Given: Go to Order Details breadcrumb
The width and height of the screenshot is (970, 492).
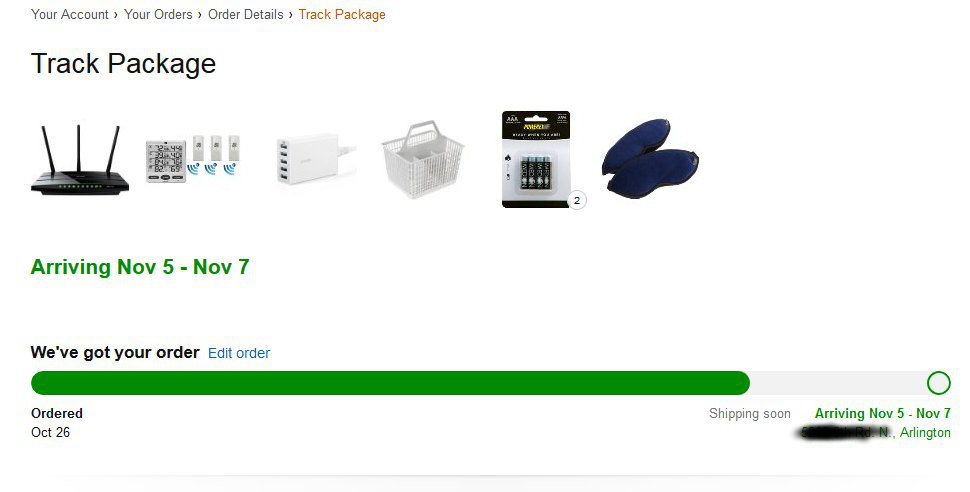Looking at the screenshot, I should tap(246, 14).
